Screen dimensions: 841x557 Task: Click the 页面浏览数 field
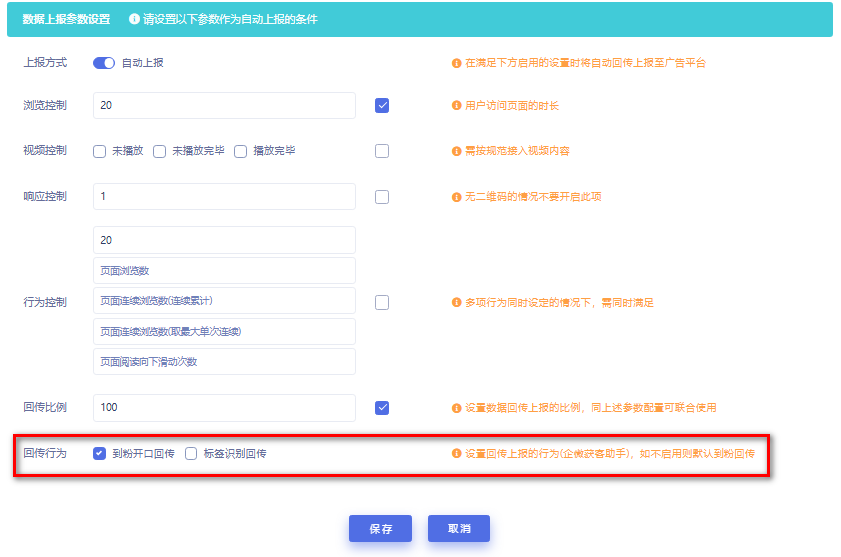[224, 271]
